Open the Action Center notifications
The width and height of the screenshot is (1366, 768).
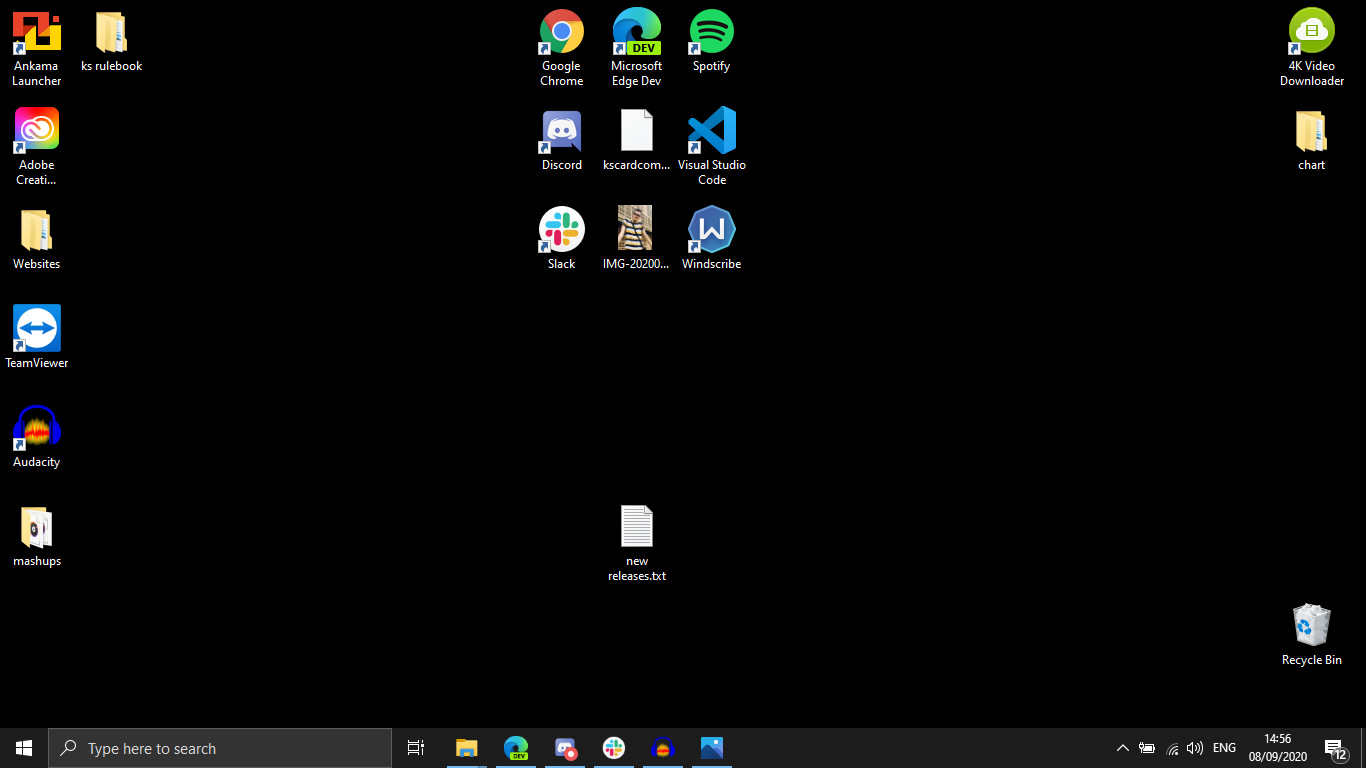coord(1336,748)
